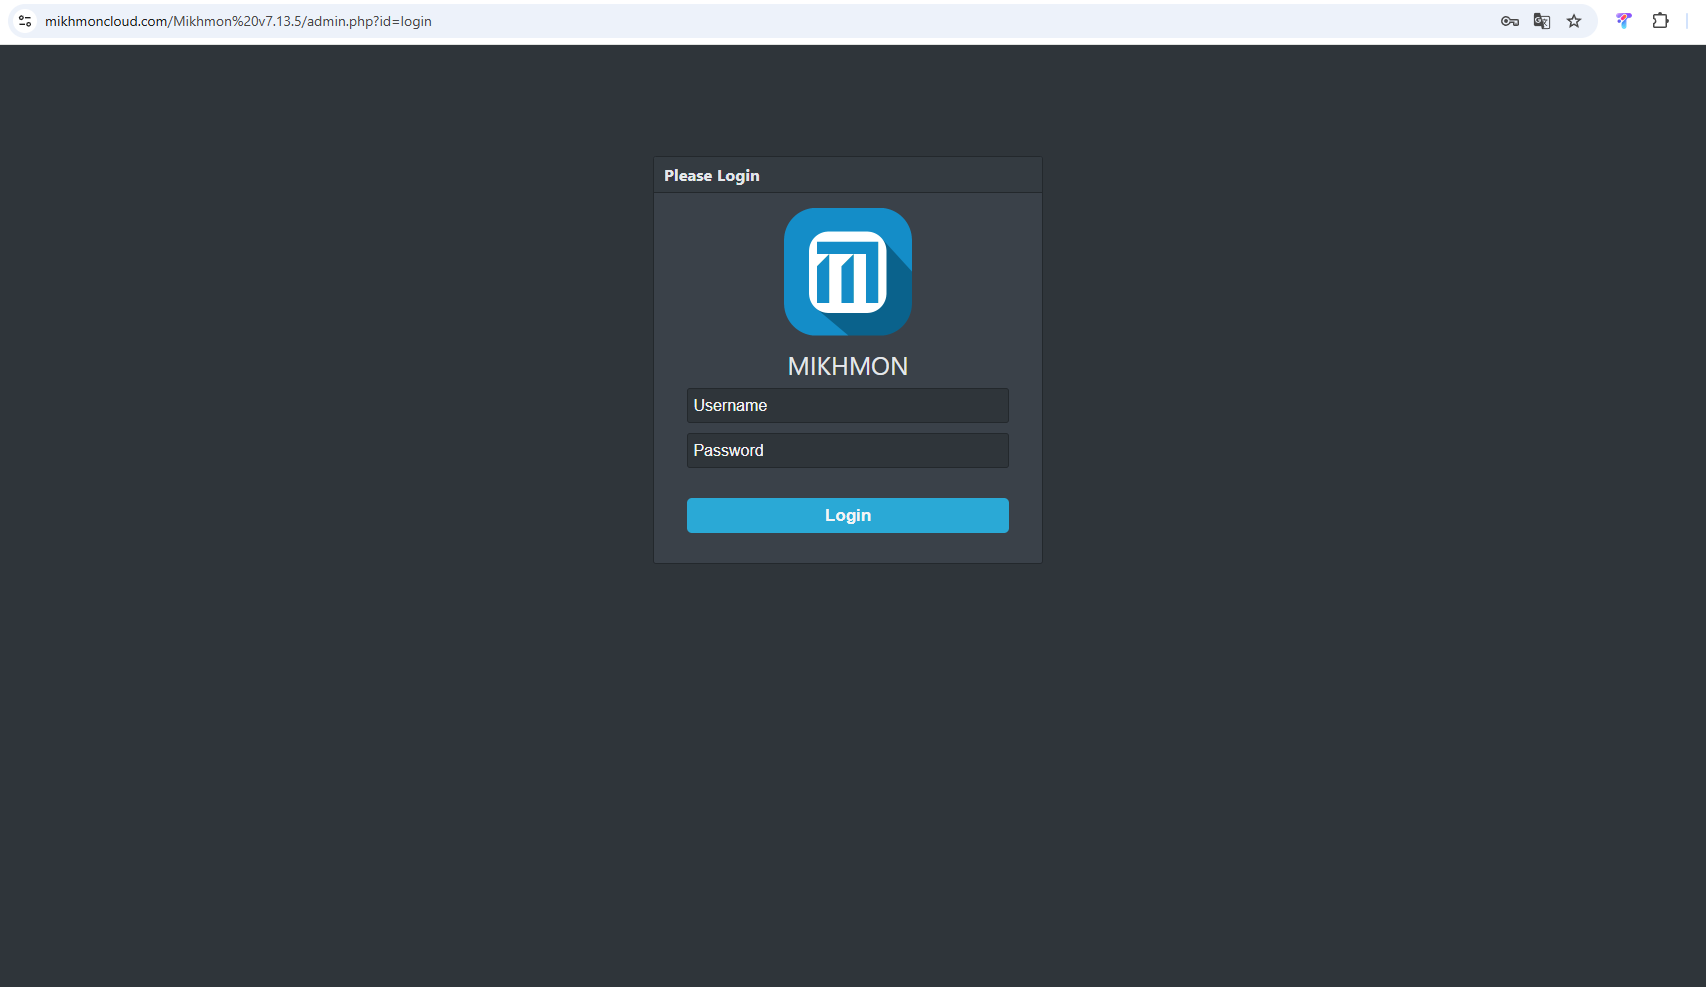Click blank panel area below the Login button
The width and height of the screenshot is (1706, 987).
[847, 548]
